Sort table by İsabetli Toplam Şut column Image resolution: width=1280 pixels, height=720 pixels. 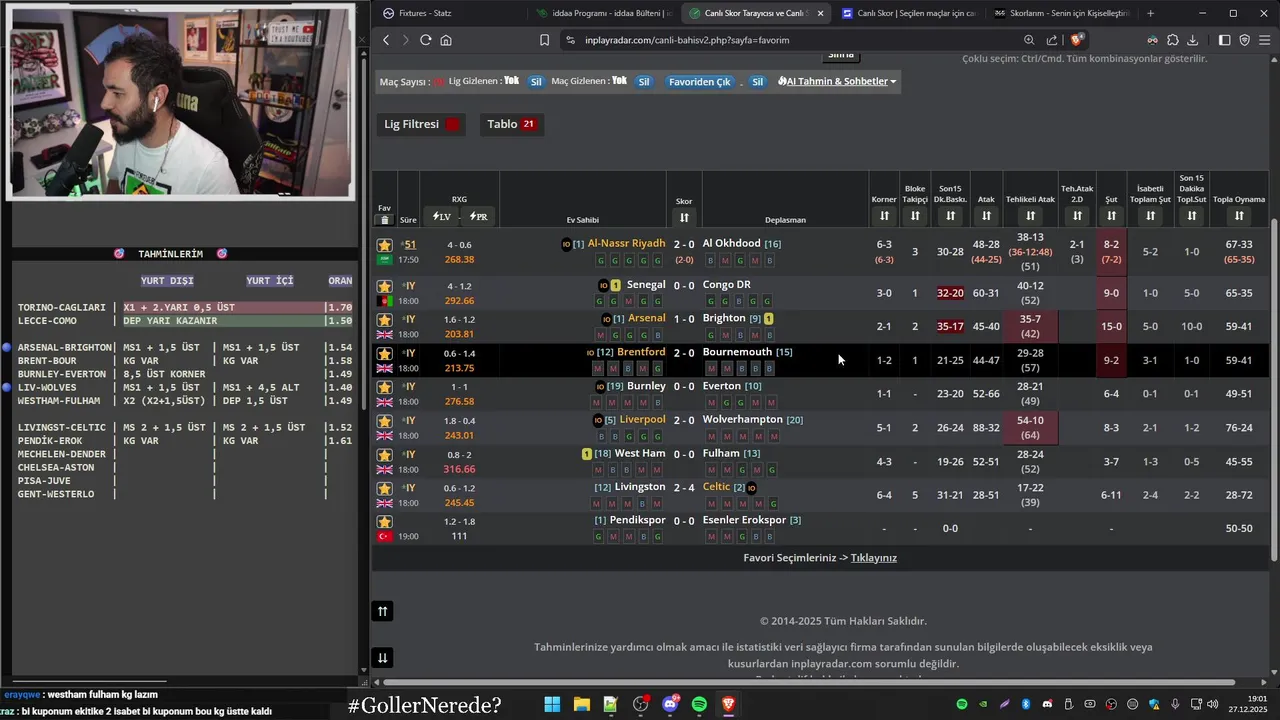coord(1150,216)
